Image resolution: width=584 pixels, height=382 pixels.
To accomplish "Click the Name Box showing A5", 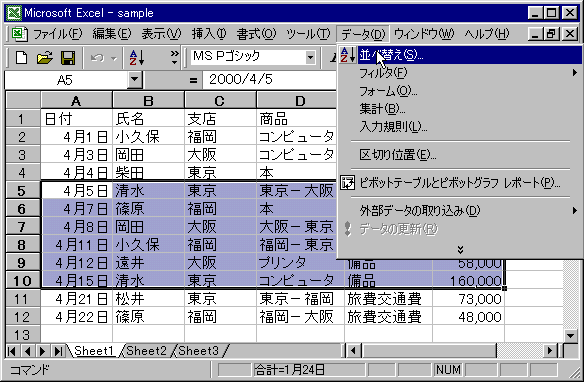I will 66,80.
